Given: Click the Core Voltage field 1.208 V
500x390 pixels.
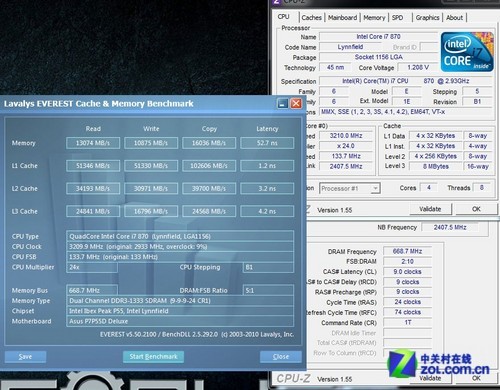Looking at the screenshot, I should pyautogui.click(x=418, y=68).
